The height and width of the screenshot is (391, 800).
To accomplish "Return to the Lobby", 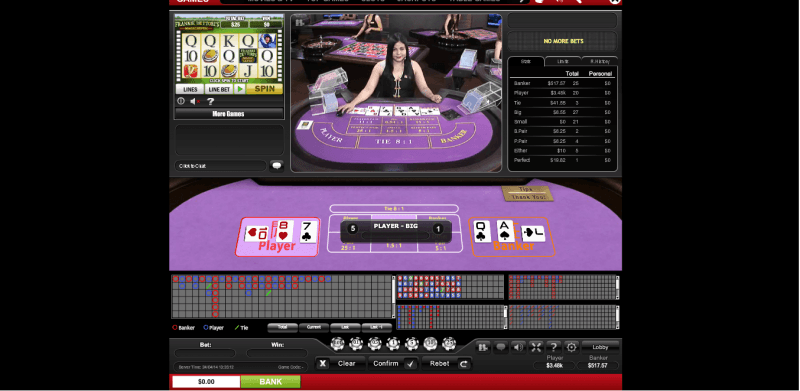I will (x=601, y=347).
